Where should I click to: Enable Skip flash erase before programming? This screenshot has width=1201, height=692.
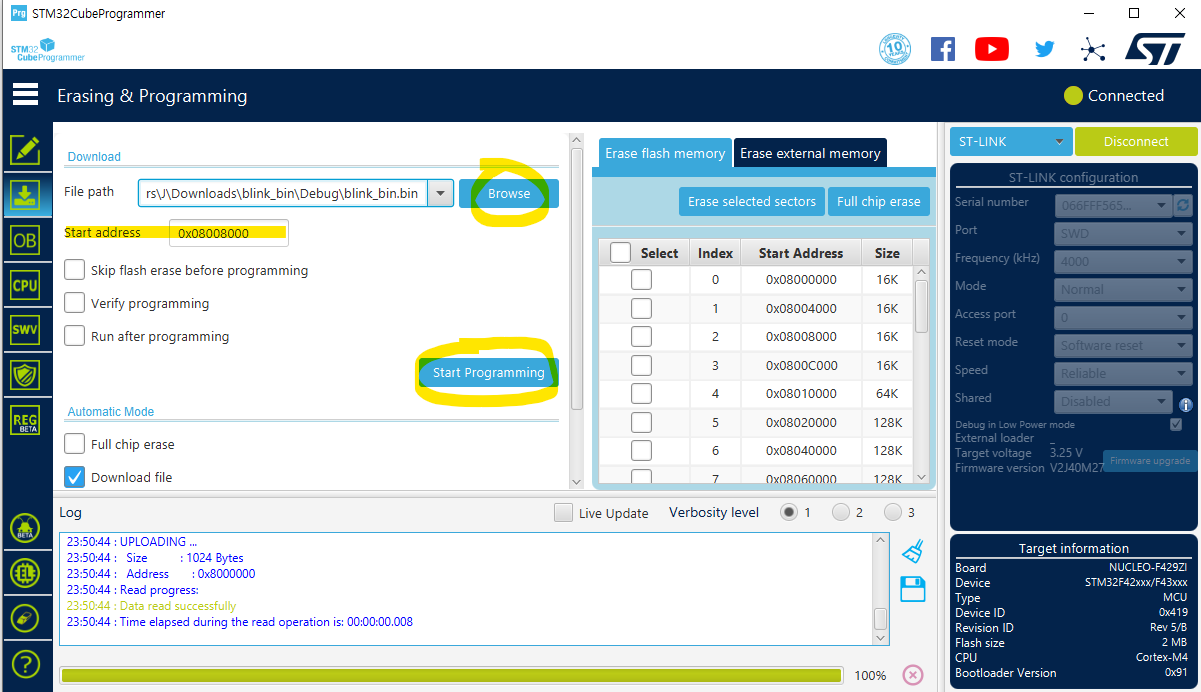coord(74,270)
